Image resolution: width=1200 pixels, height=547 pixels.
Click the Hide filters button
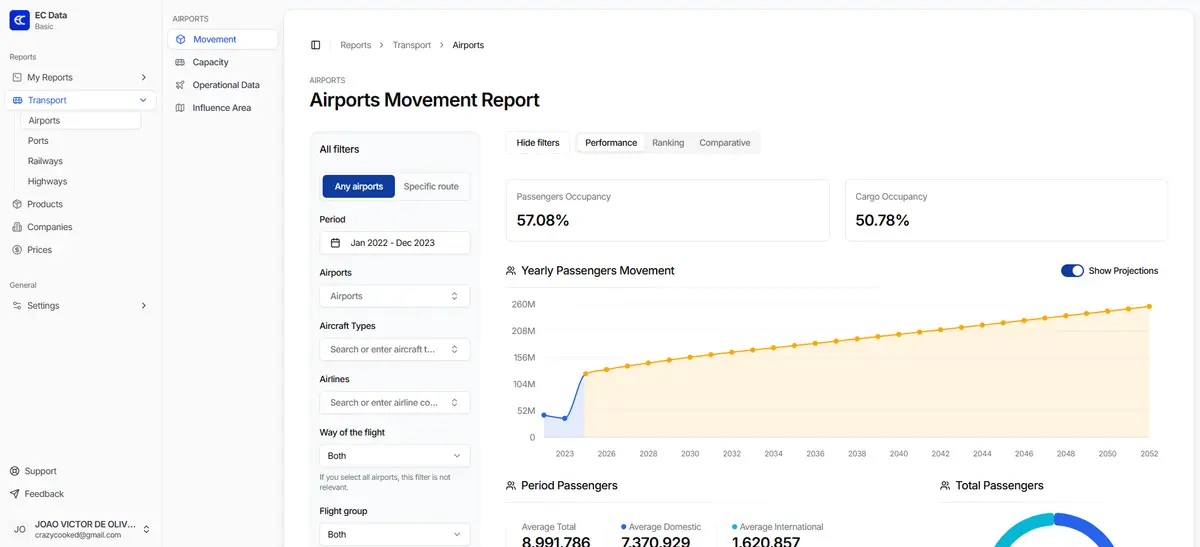tap(538, 143)
